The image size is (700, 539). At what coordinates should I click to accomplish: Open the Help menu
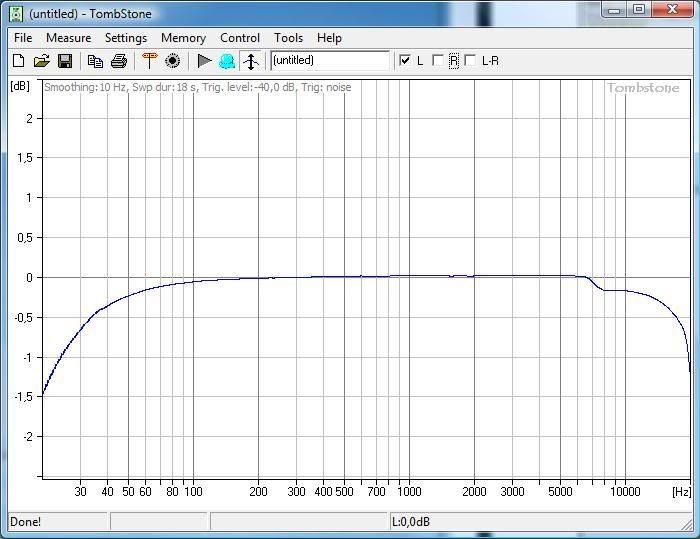coord(329,38)
